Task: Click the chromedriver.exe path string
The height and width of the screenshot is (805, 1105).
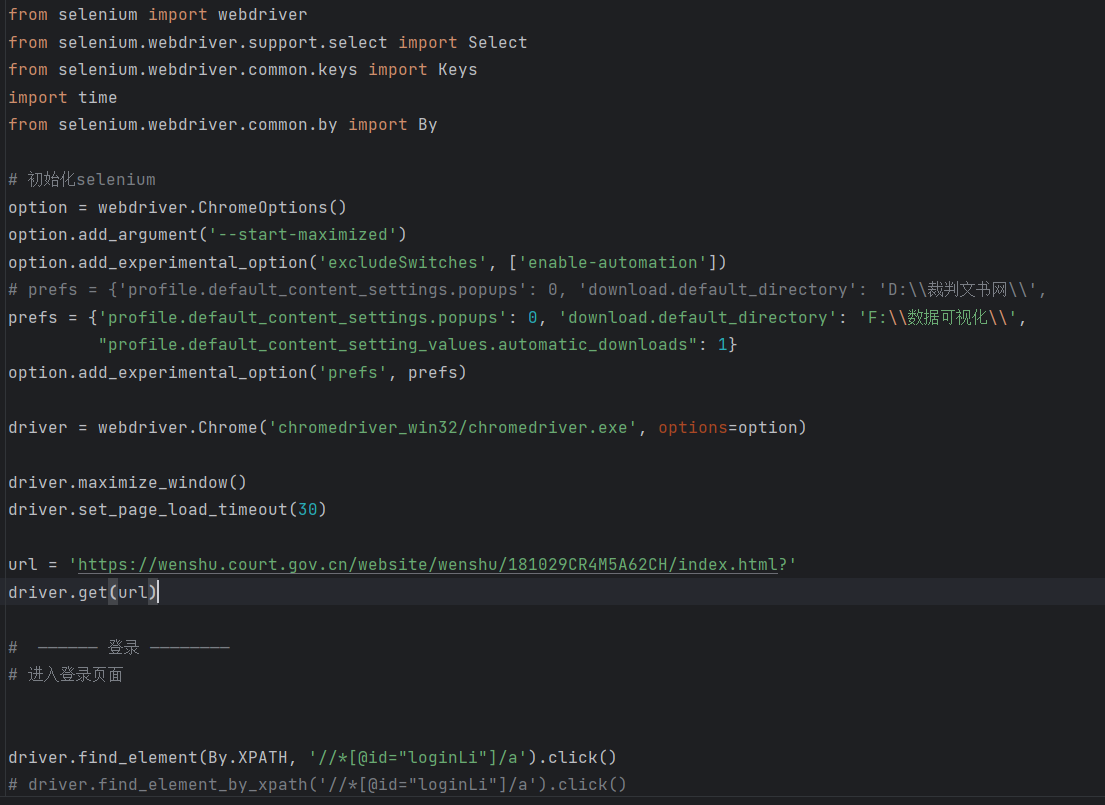Action: pyautogui.click(x=453, y=427)
